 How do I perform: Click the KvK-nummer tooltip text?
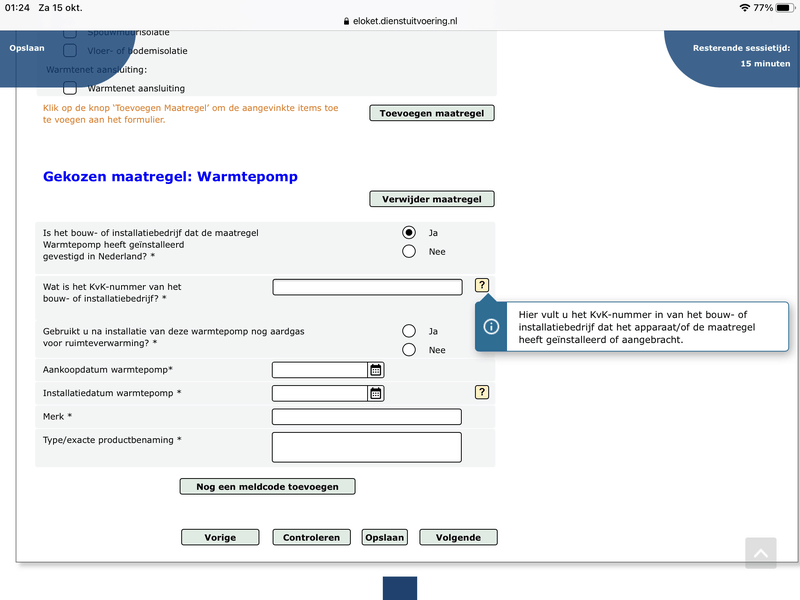click(x=637, y=327)
